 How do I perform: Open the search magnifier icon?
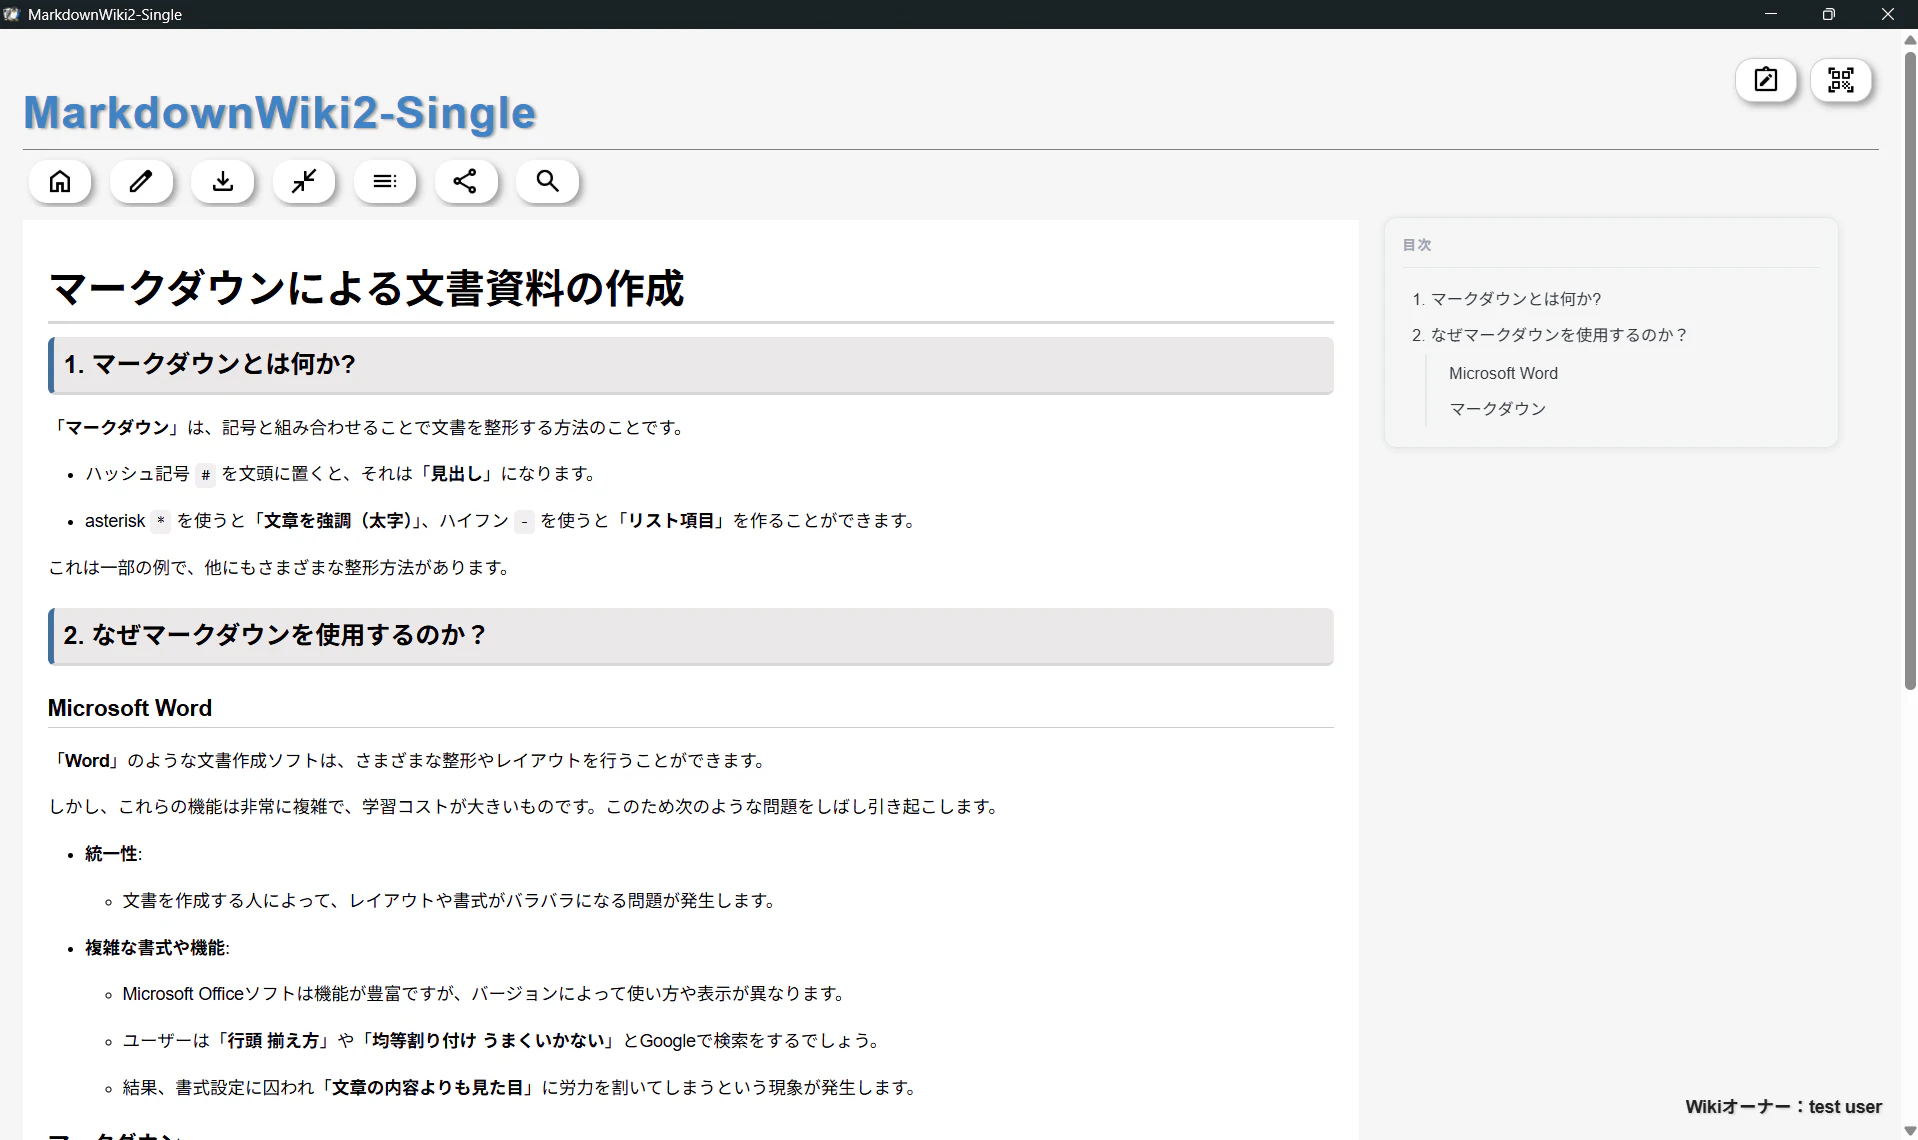pyautogui.click(x=547, y=181)
